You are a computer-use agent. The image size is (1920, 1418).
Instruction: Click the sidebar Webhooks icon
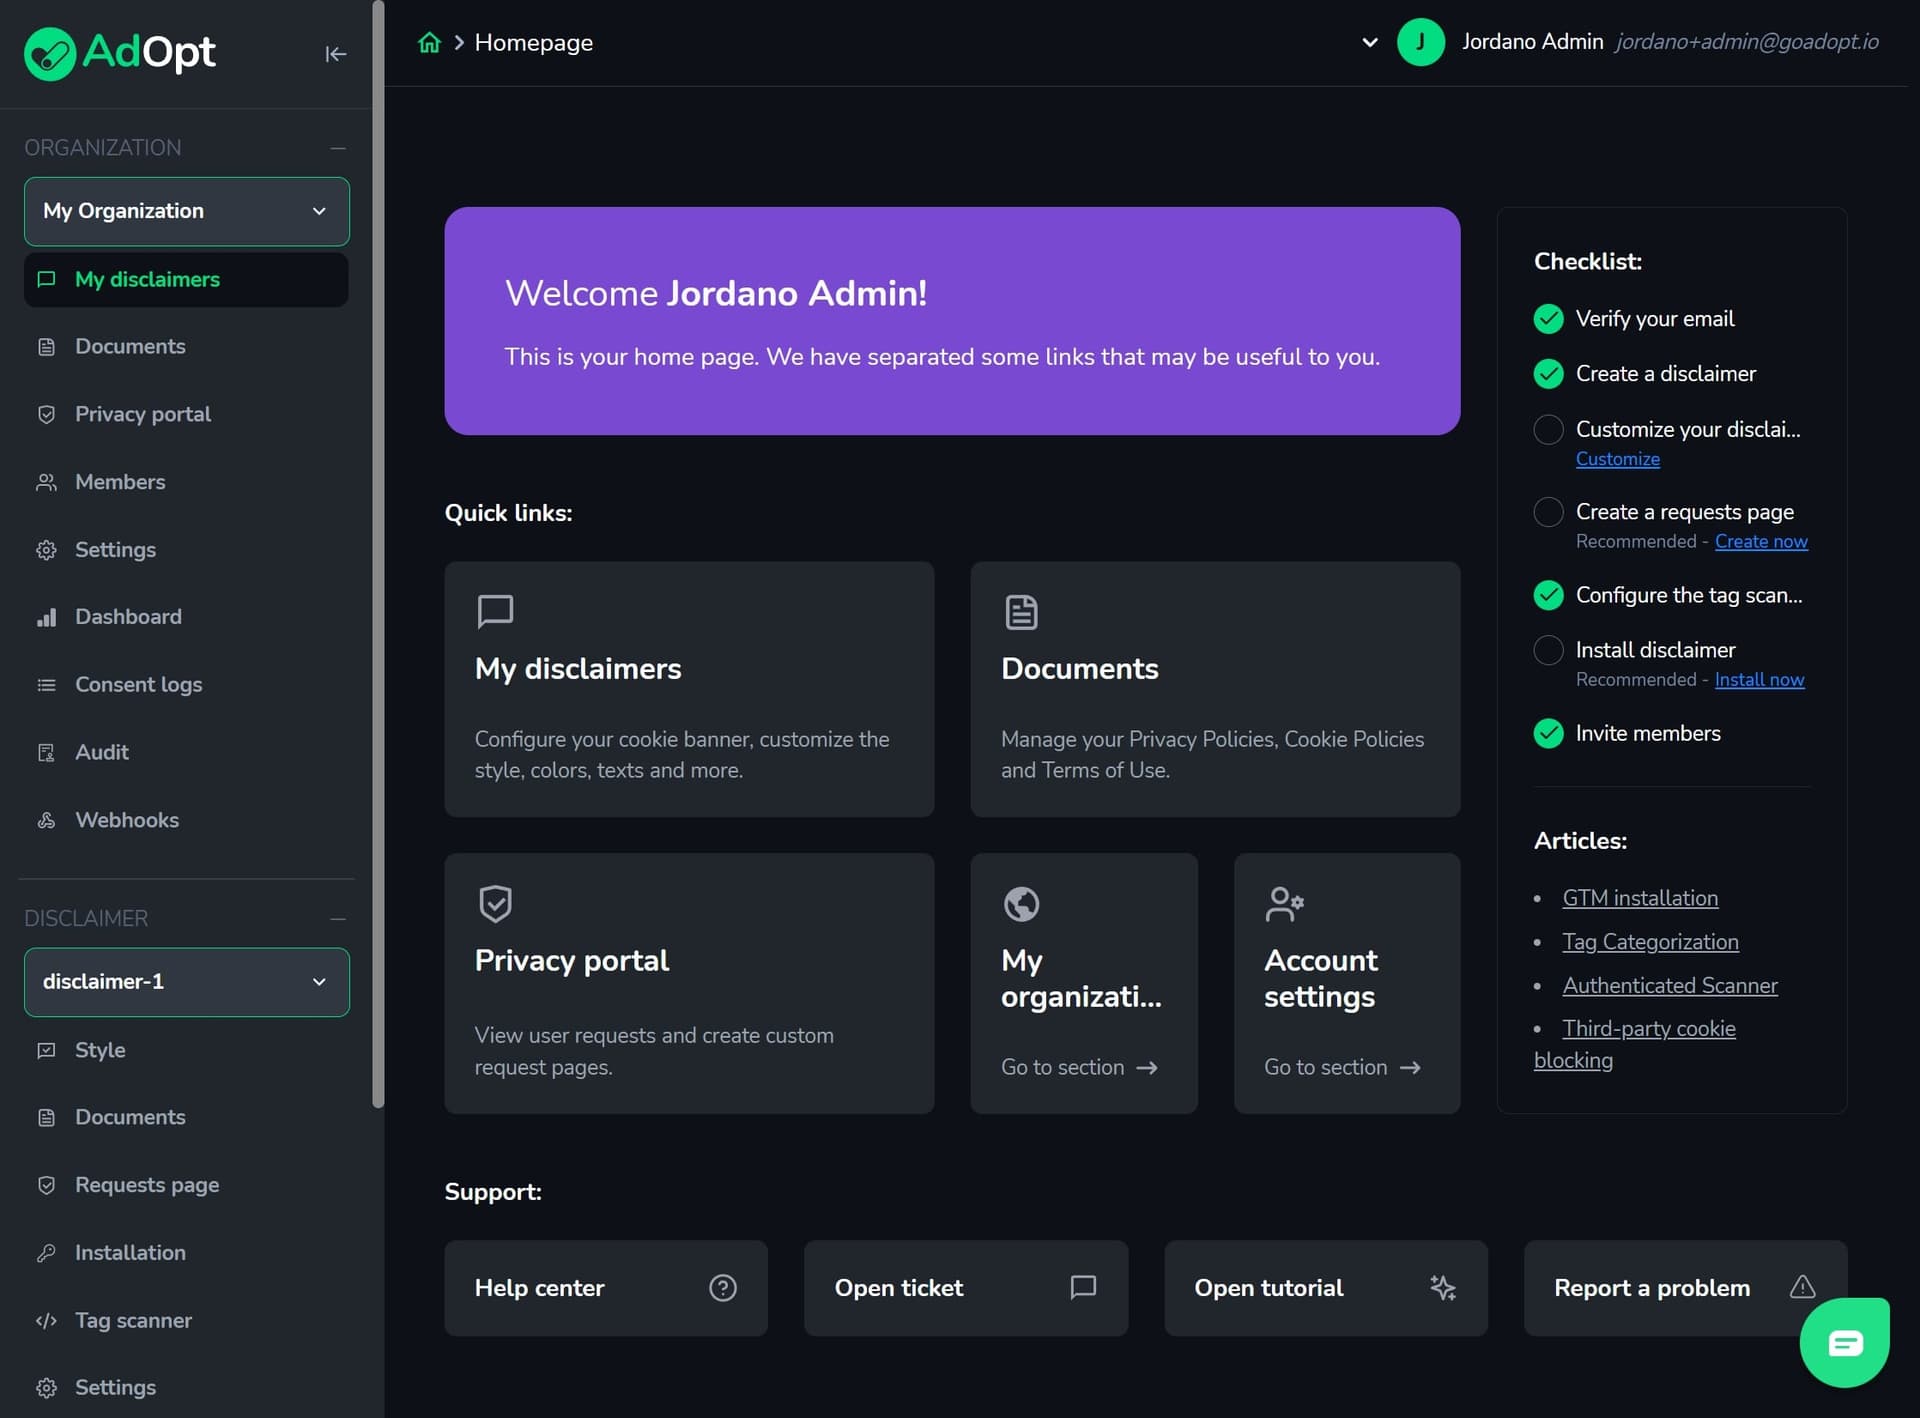click(x=46, y=820)
